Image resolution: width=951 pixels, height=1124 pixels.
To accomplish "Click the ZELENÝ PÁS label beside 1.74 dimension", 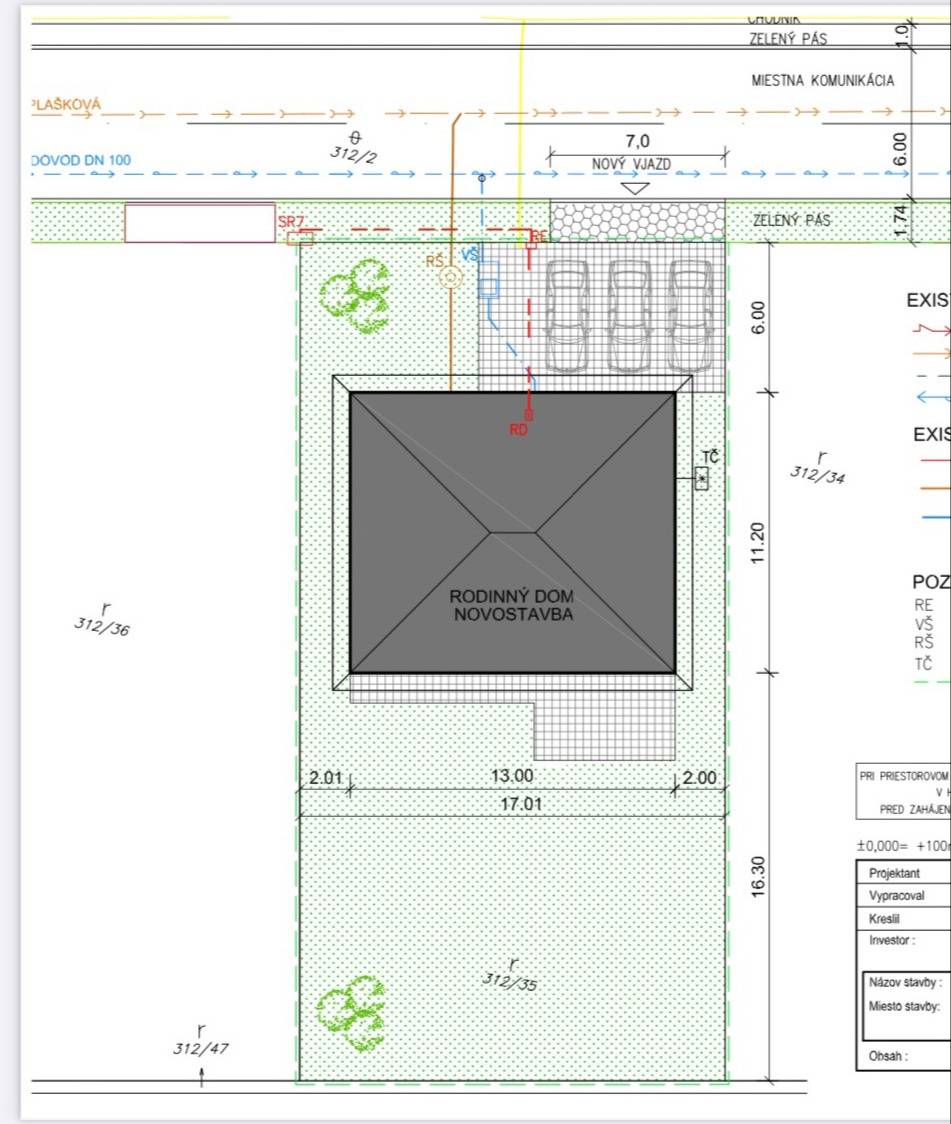I will (x=791, y=220).
